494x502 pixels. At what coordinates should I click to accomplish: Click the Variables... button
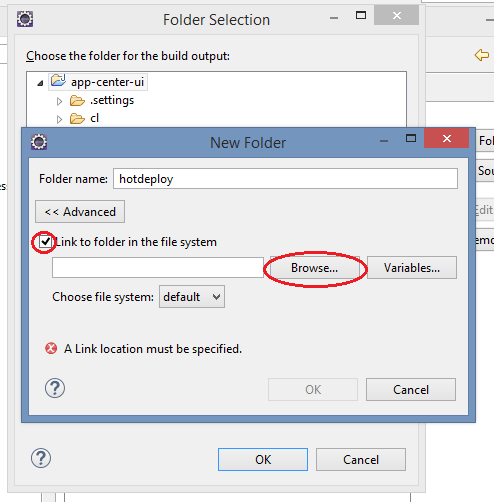click(412, 268)
